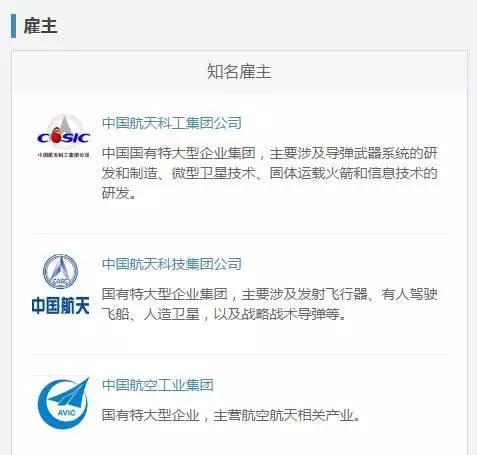
Task: Open the 中国航天科工集团公司 link
Action: click(x=172, y=123)
